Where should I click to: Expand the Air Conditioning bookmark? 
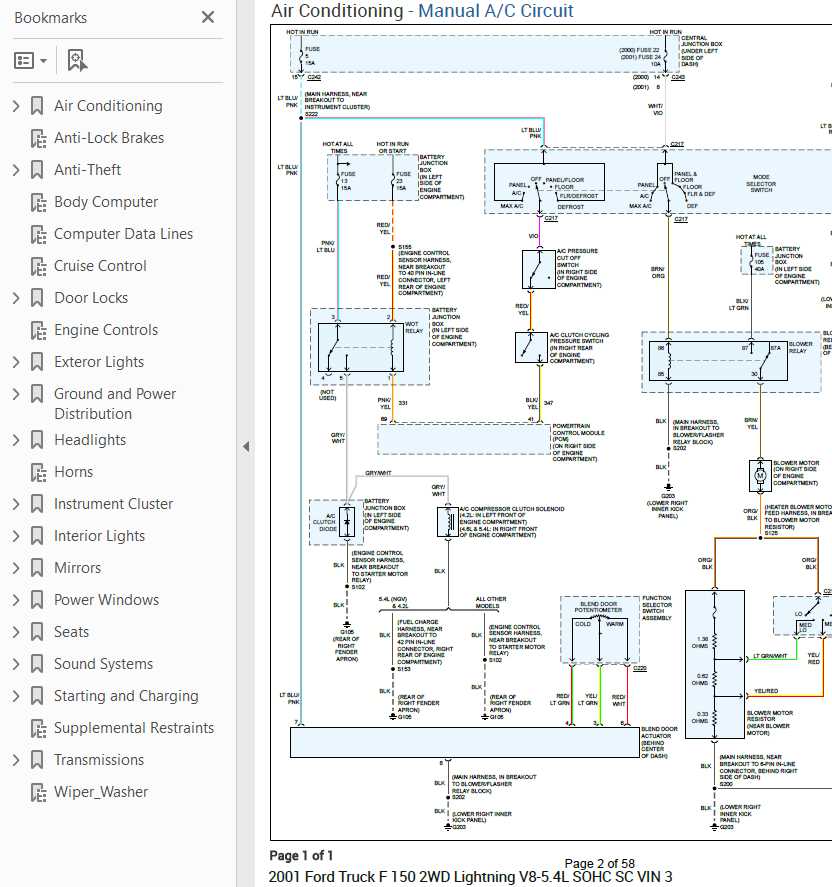pos(16,106)
